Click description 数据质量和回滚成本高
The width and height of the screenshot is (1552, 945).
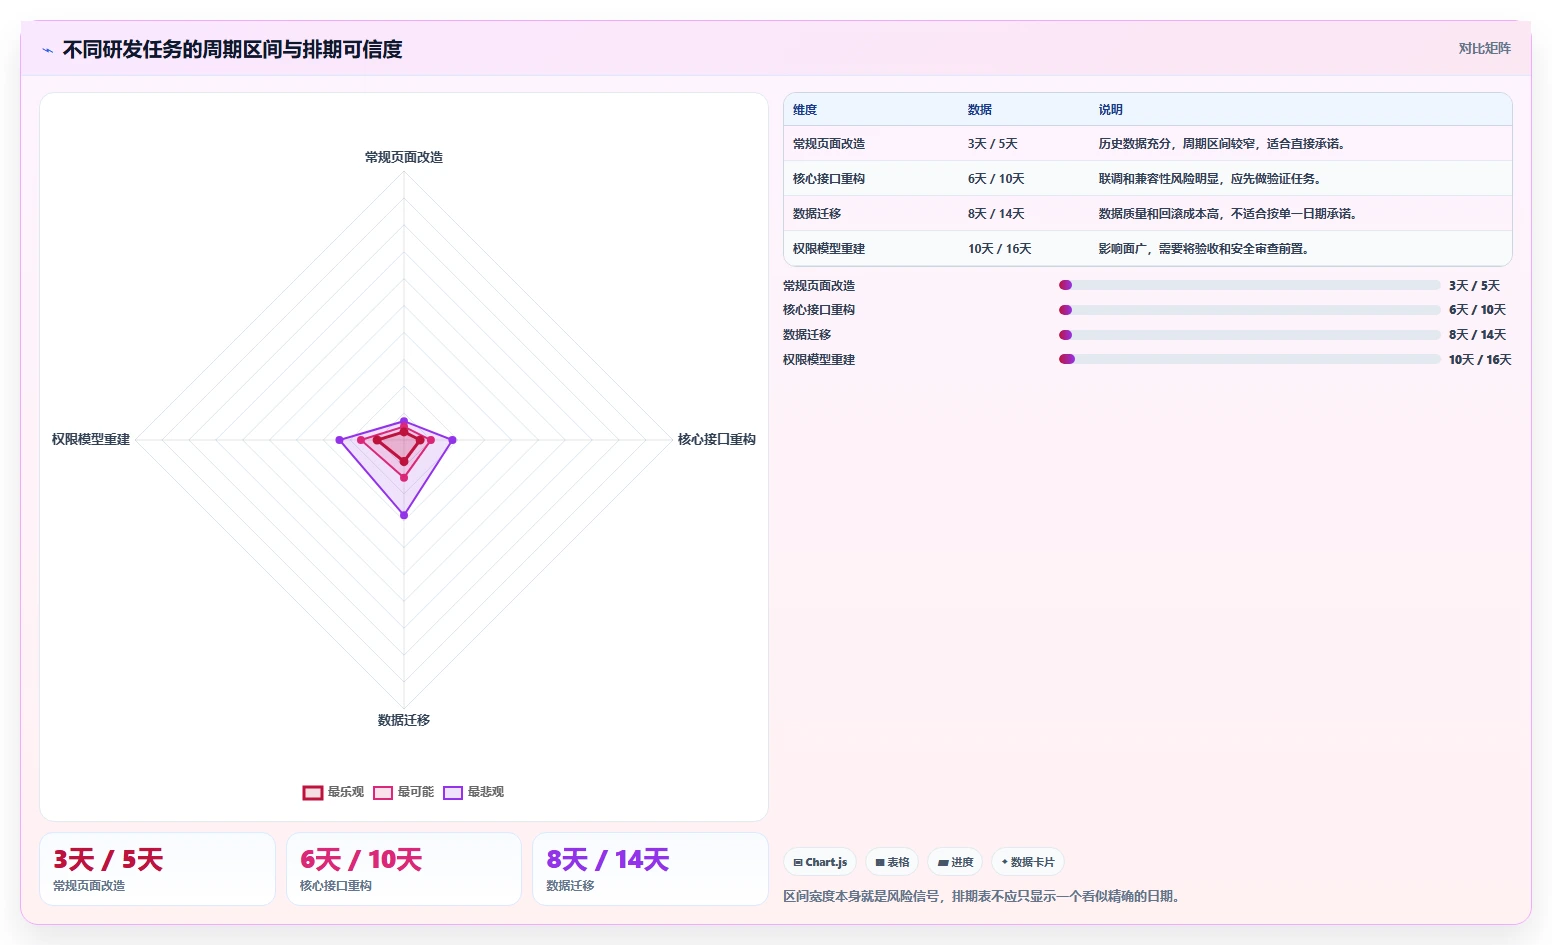click(1229, 214)
